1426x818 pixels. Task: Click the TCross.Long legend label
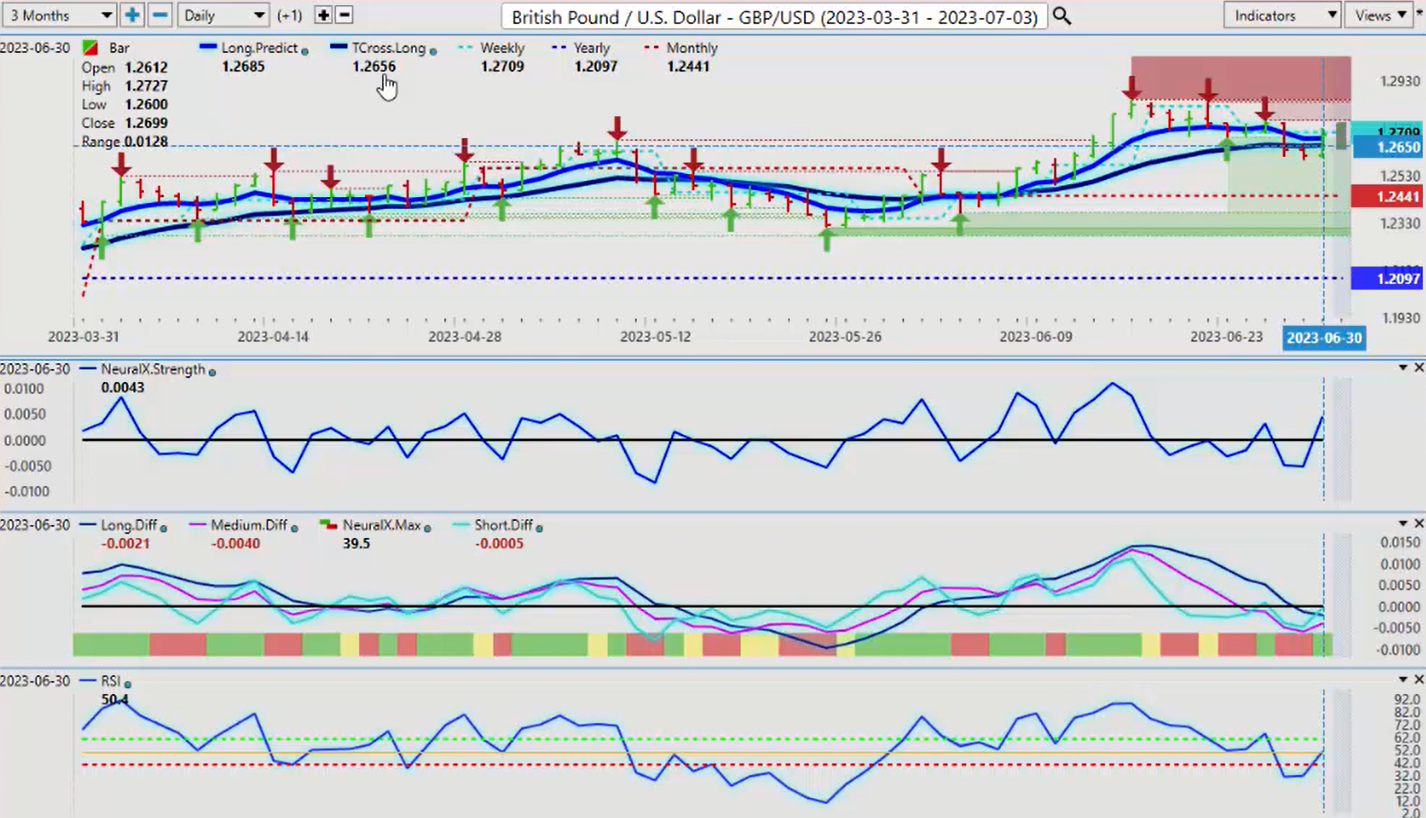389,48
